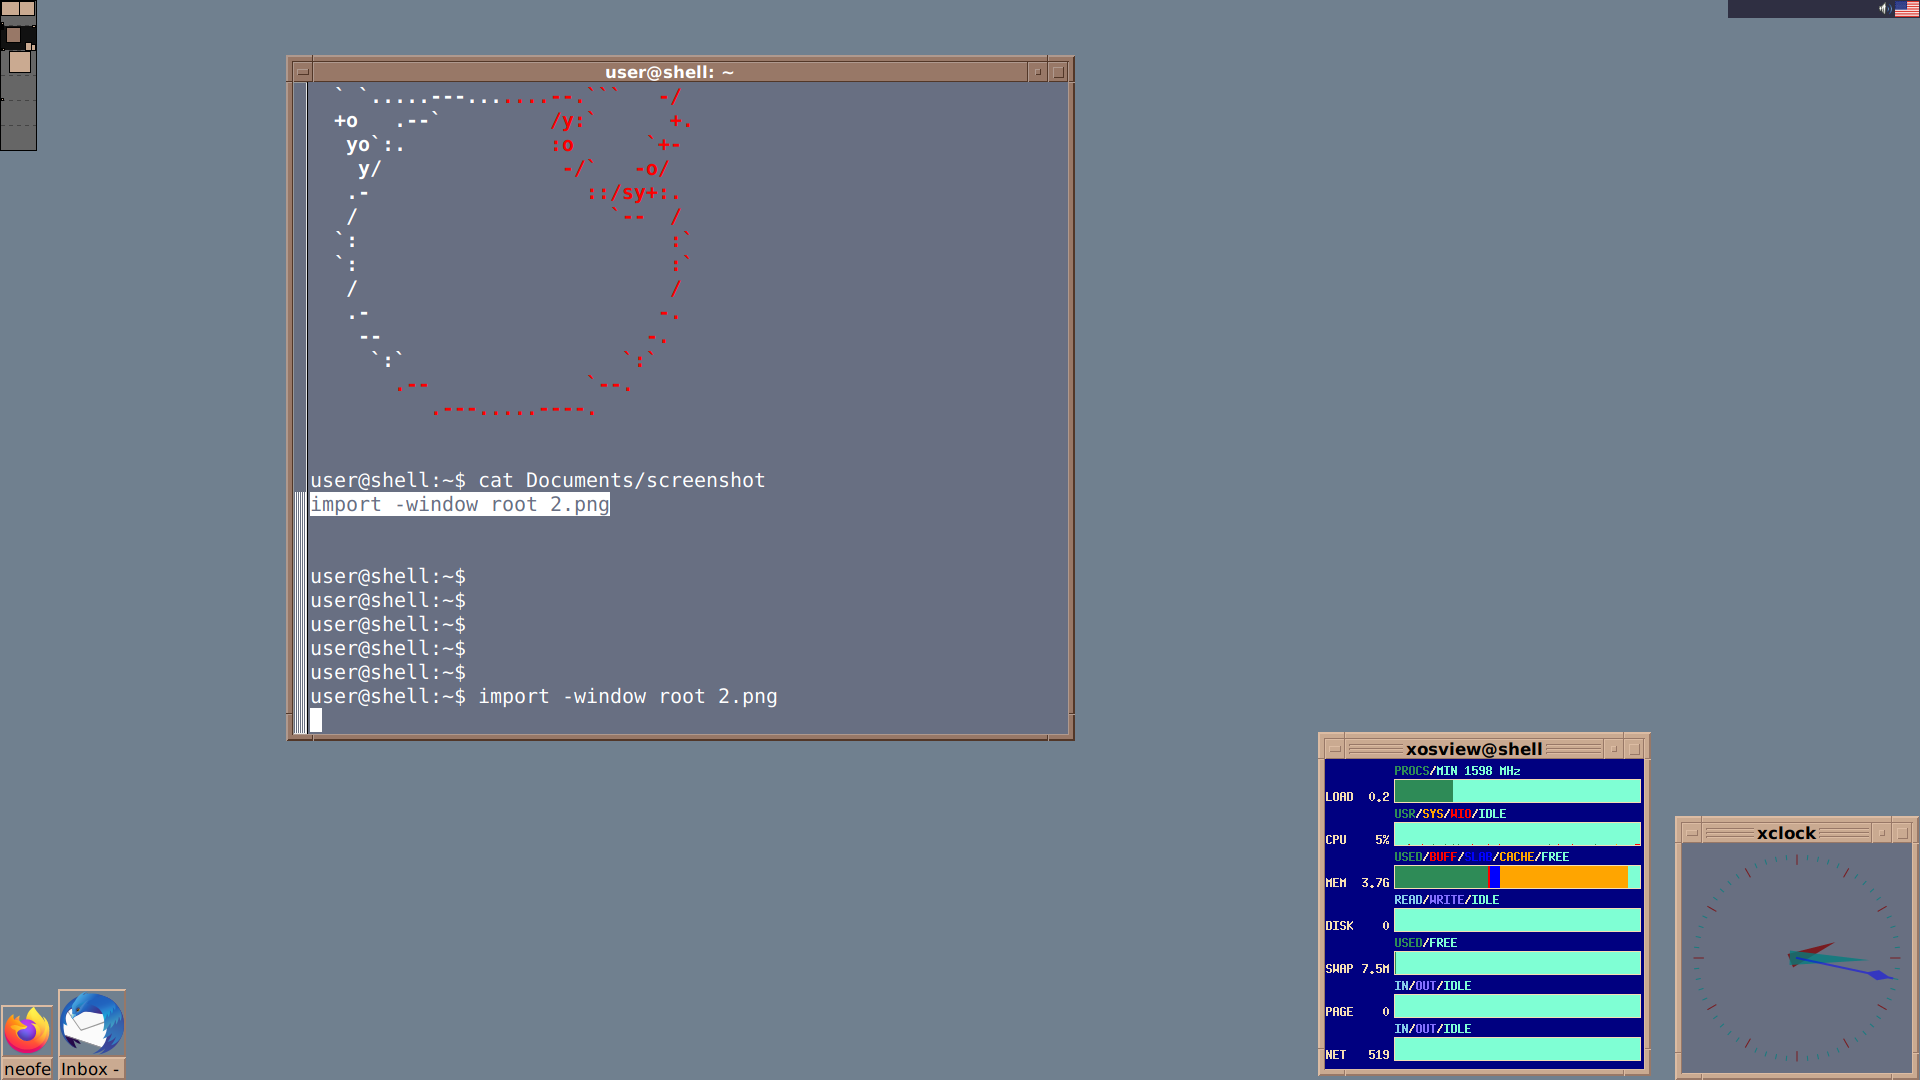
Task: Click the US flag keyboard layout icon
Action: click(1907, 9)
